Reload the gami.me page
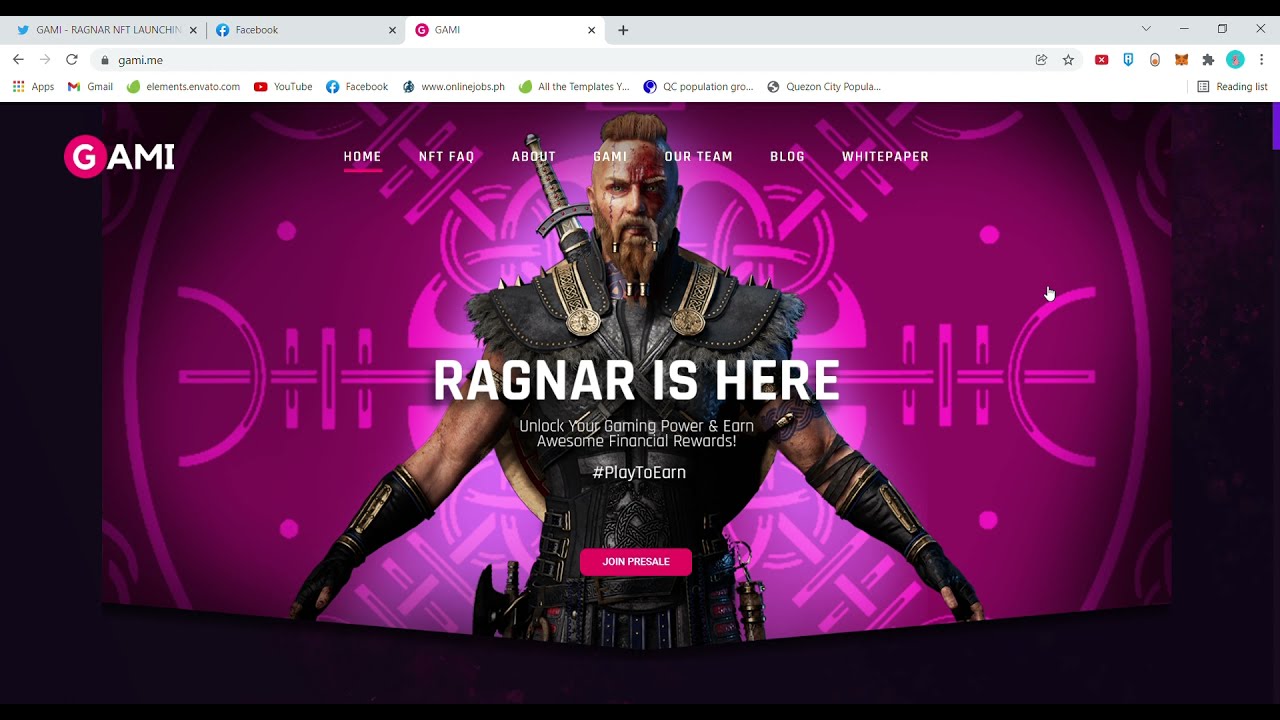Screen dimensions: 1280x720 pyautogui.click(x=72, y=60)
